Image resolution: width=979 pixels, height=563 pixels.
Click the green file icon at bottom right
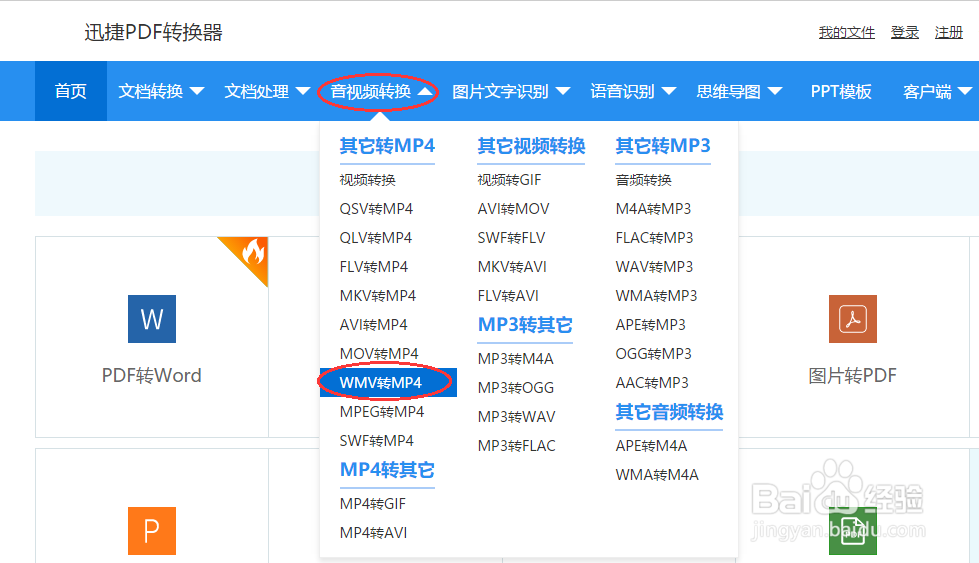[x=853, y=532]
